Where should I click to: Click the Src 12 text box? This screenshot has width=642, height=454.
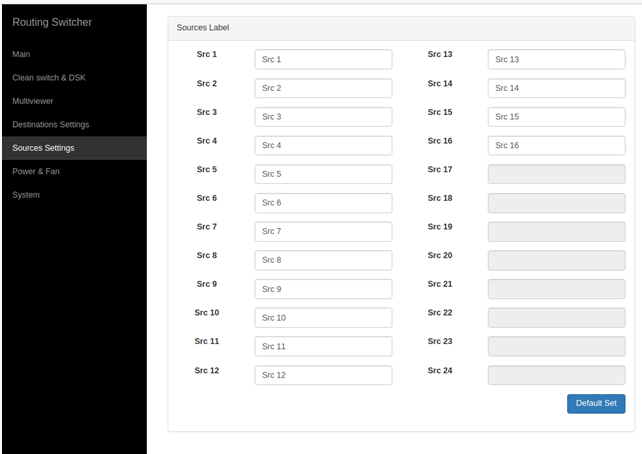(x=323, y=375)
